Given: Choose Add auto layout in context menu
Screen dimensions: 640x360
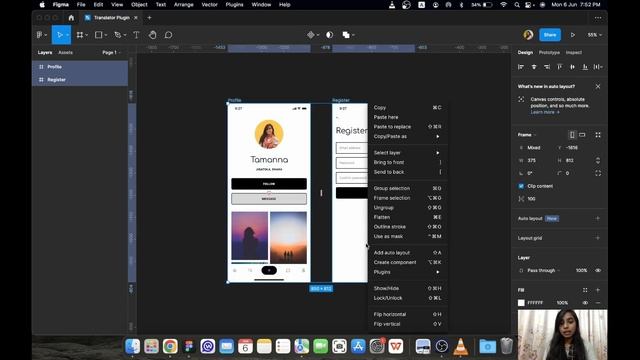Looking at the screenshot, I should pyautogui.click(x=407, y=253).
